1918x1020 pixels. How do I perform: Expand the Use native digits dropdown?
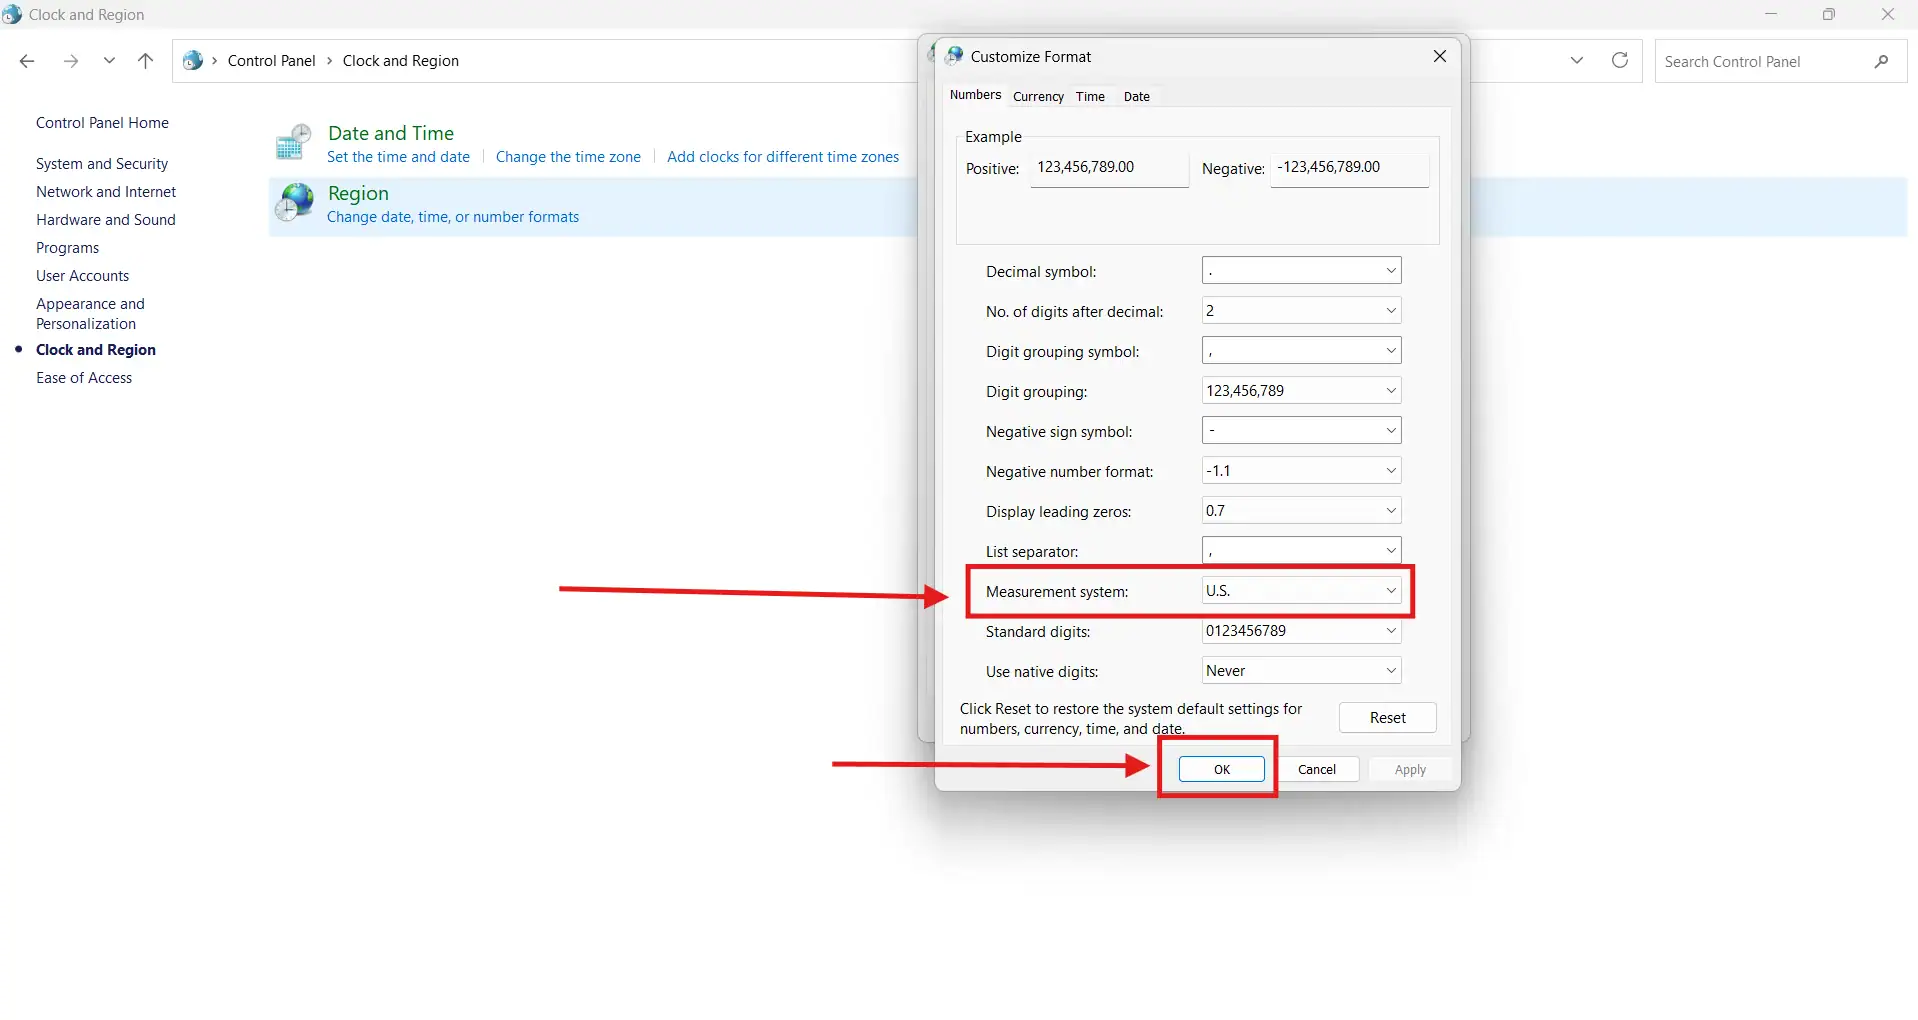click(x=1300, y=671)
